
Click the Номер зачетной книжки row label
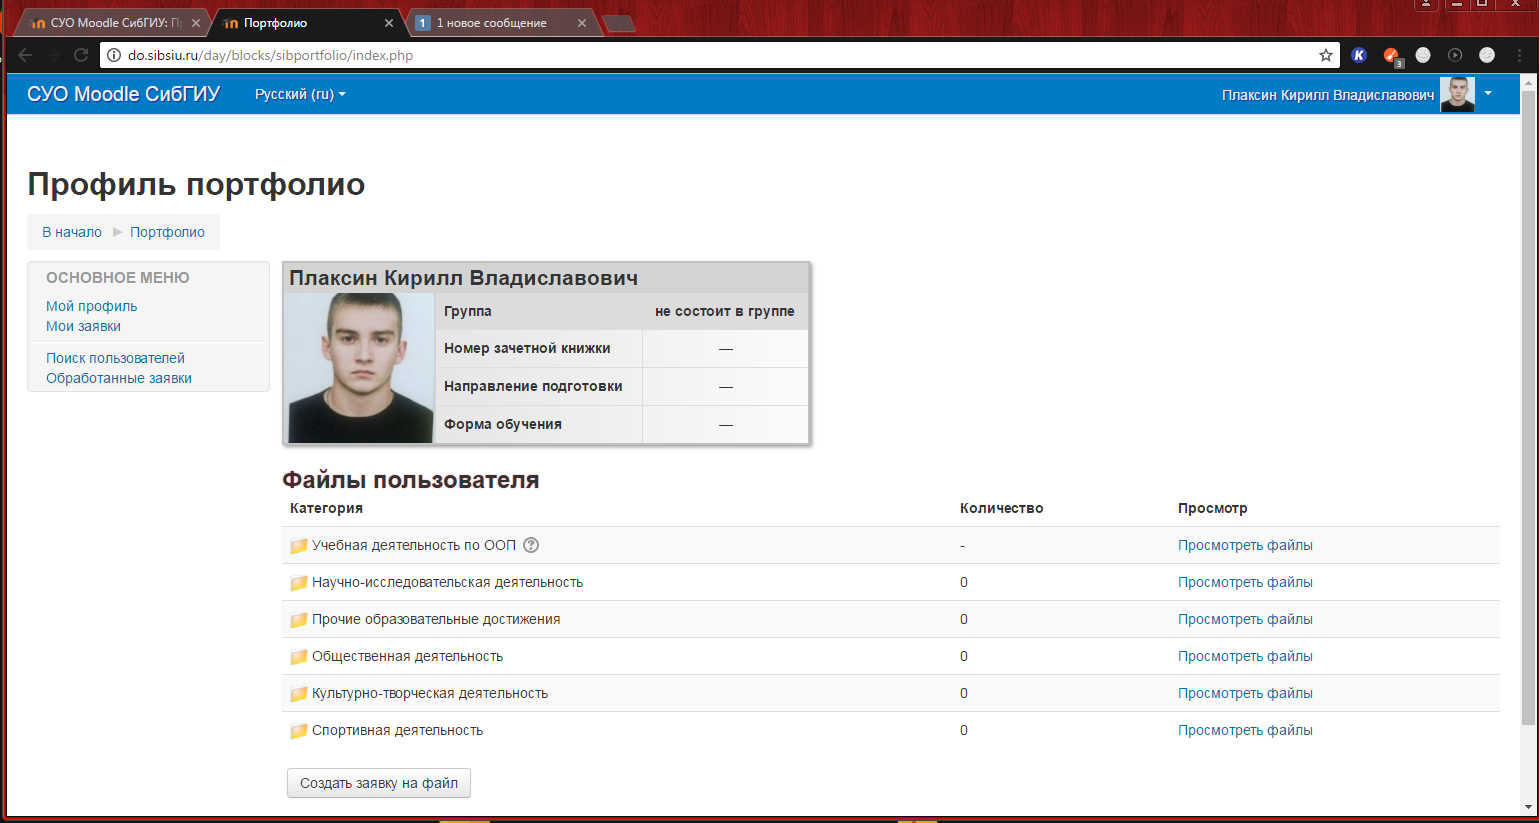[527, 348]
